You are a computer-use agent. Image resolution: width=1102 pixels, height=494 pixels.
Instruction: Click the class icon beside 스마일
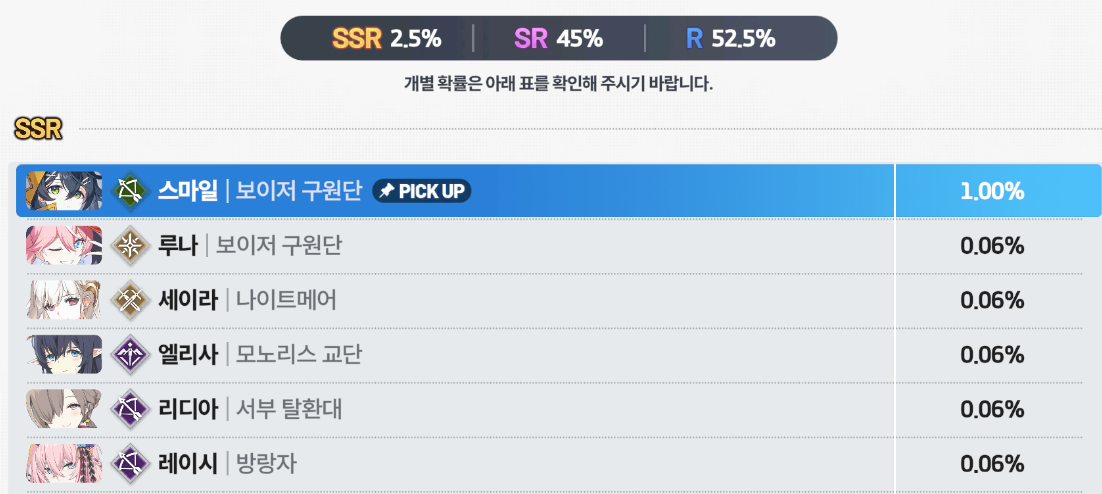[129, 190]
